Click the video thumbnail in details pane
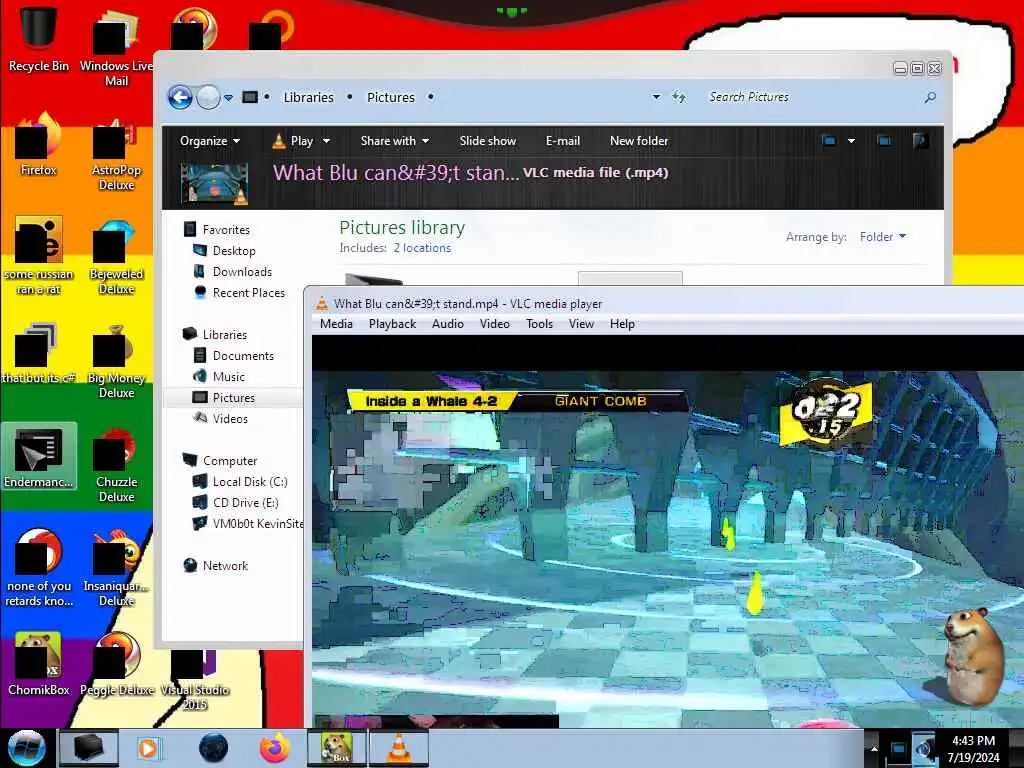 click(214, 184)
